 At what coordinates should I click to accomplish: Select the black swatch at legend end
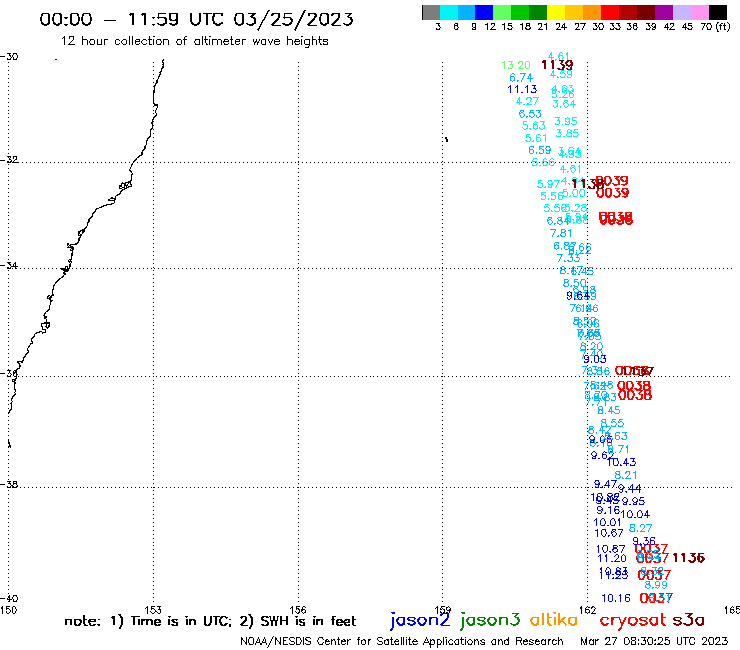[x=718, y=12]
